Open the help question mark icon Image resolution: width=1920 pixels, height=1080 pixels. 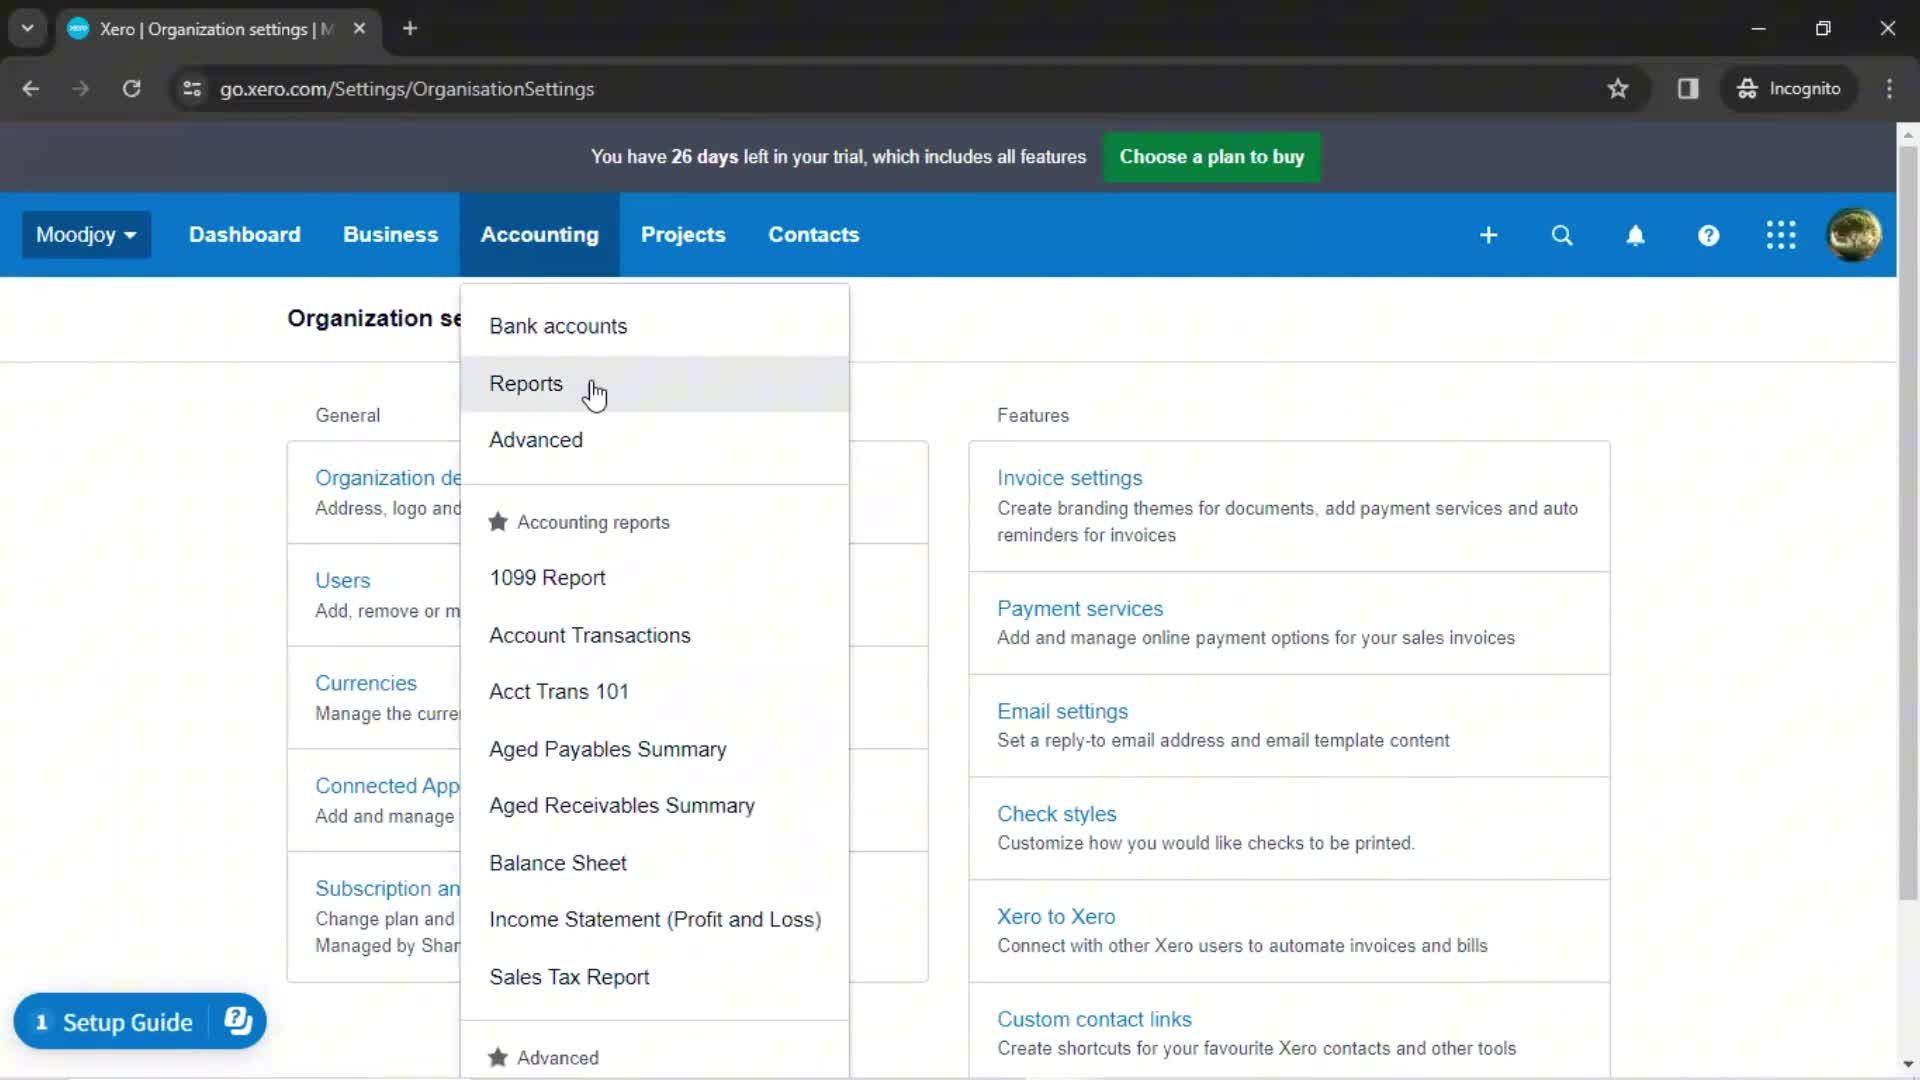(1708, 235)
